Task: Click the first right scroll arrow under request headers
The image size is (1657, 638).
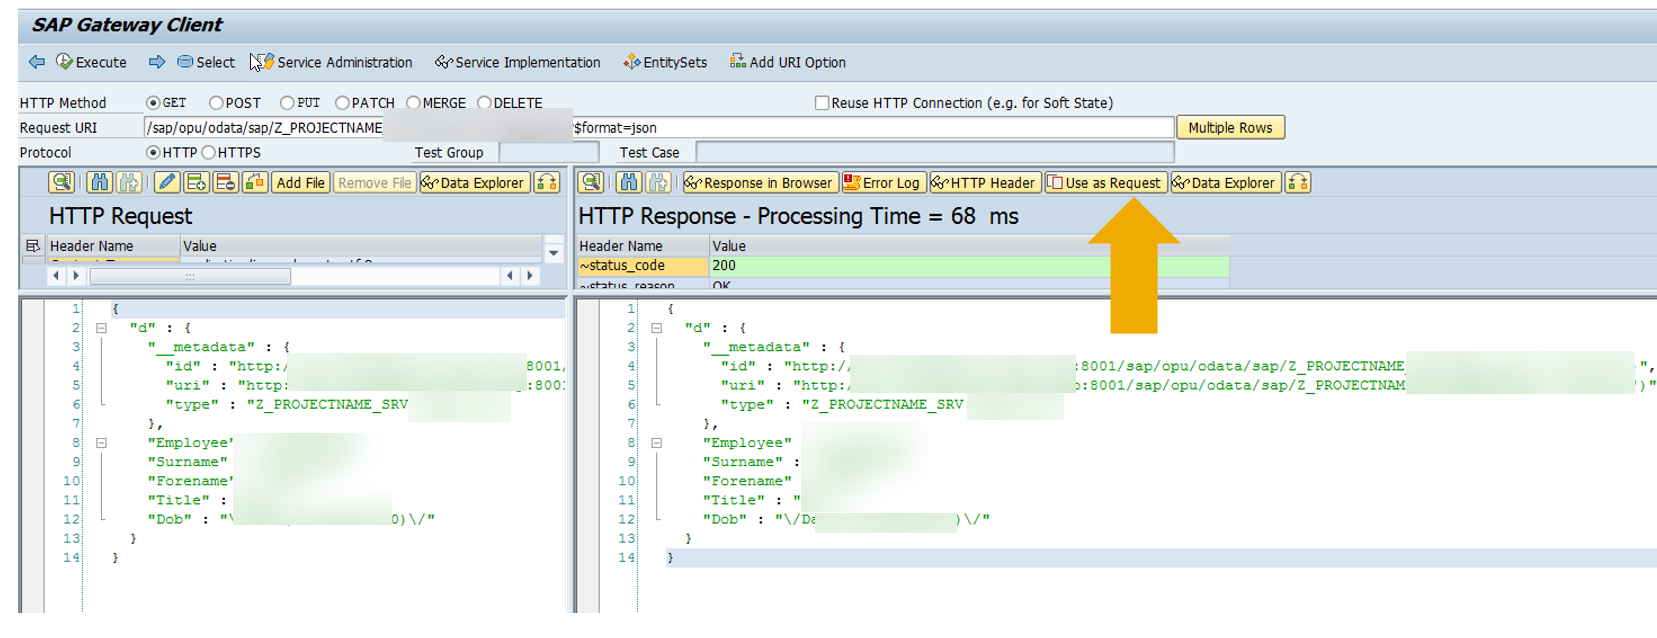Action: click(x=76, y=276)
